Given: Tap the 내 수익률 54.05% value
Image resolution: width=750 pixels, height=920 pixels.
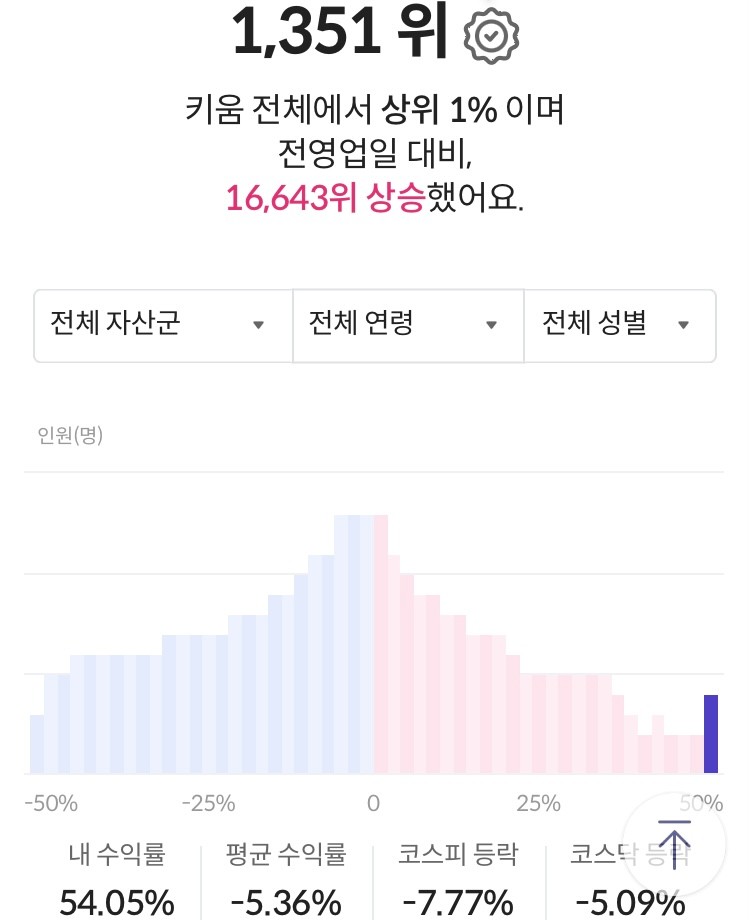Looking at the screenshot, I should coord(117,902).
